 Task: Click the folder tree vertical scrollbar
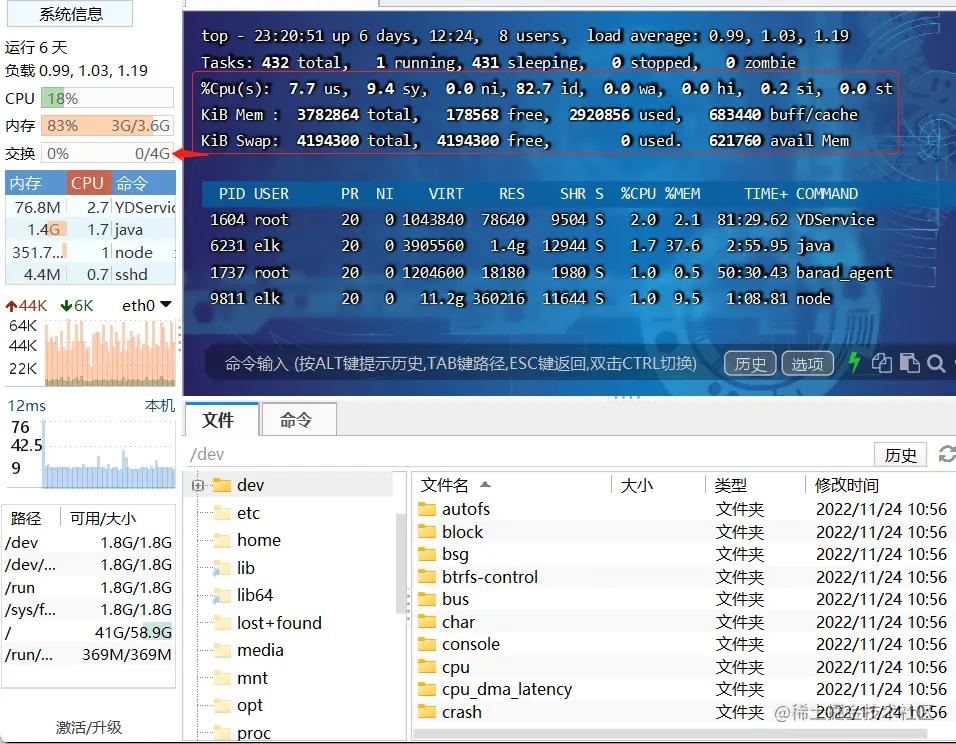pyautogui.click(x=401, y=563)
